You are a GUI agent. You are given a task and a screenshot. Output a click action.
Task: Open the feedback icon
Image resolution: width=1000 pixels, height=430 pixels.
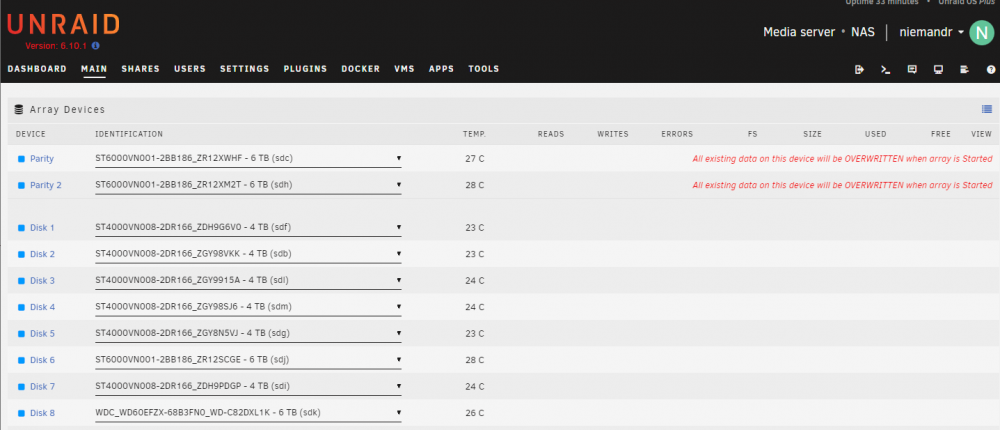[912, 70]
